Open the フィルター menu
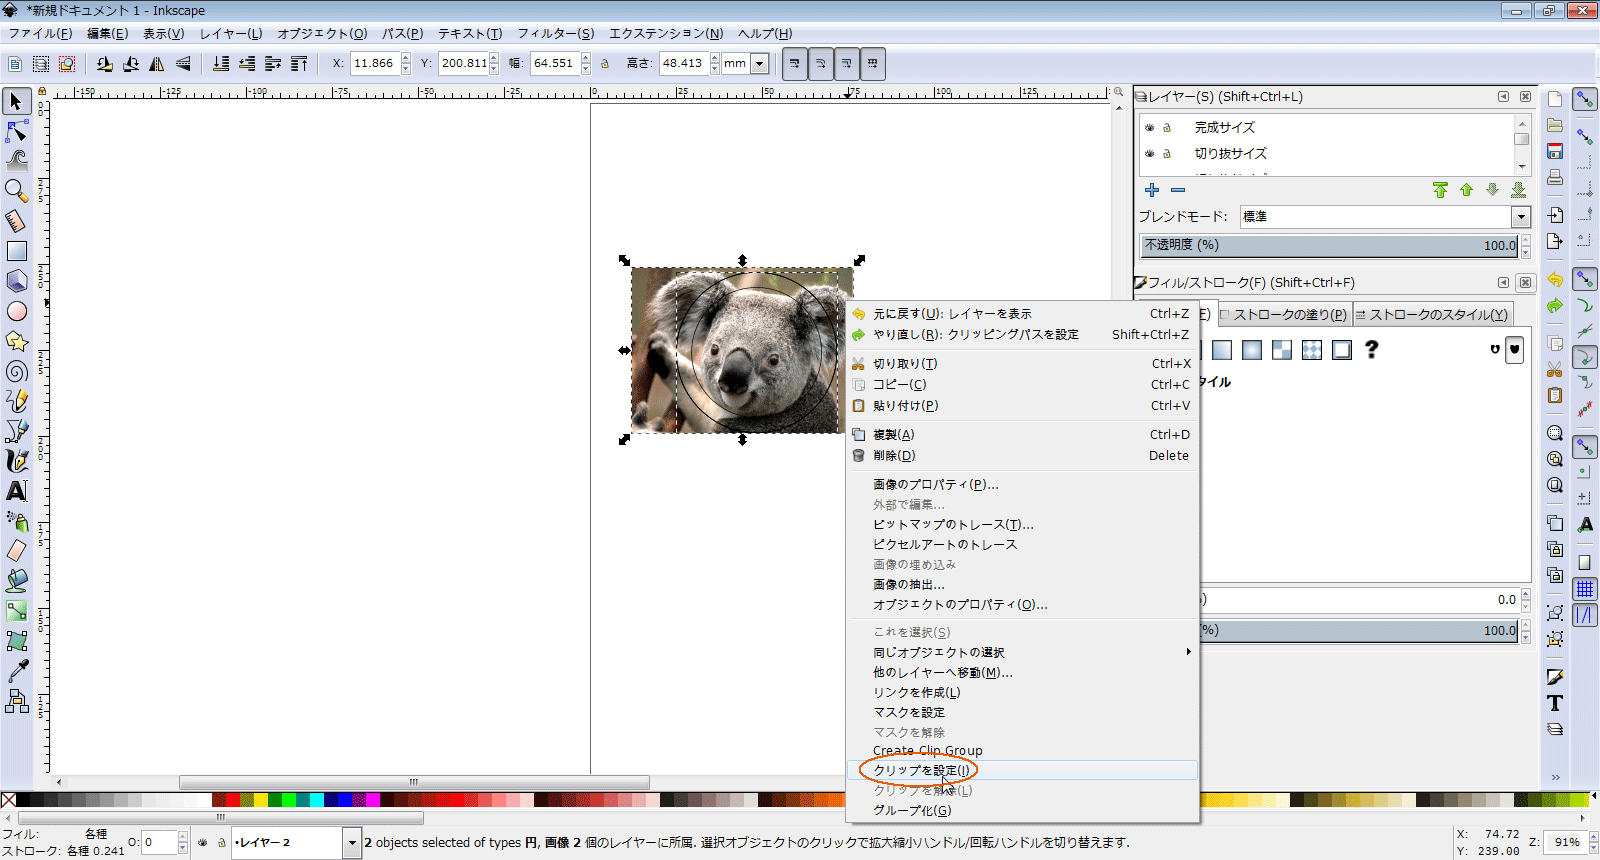This screenshot has width=1600, height=860. 555,33
